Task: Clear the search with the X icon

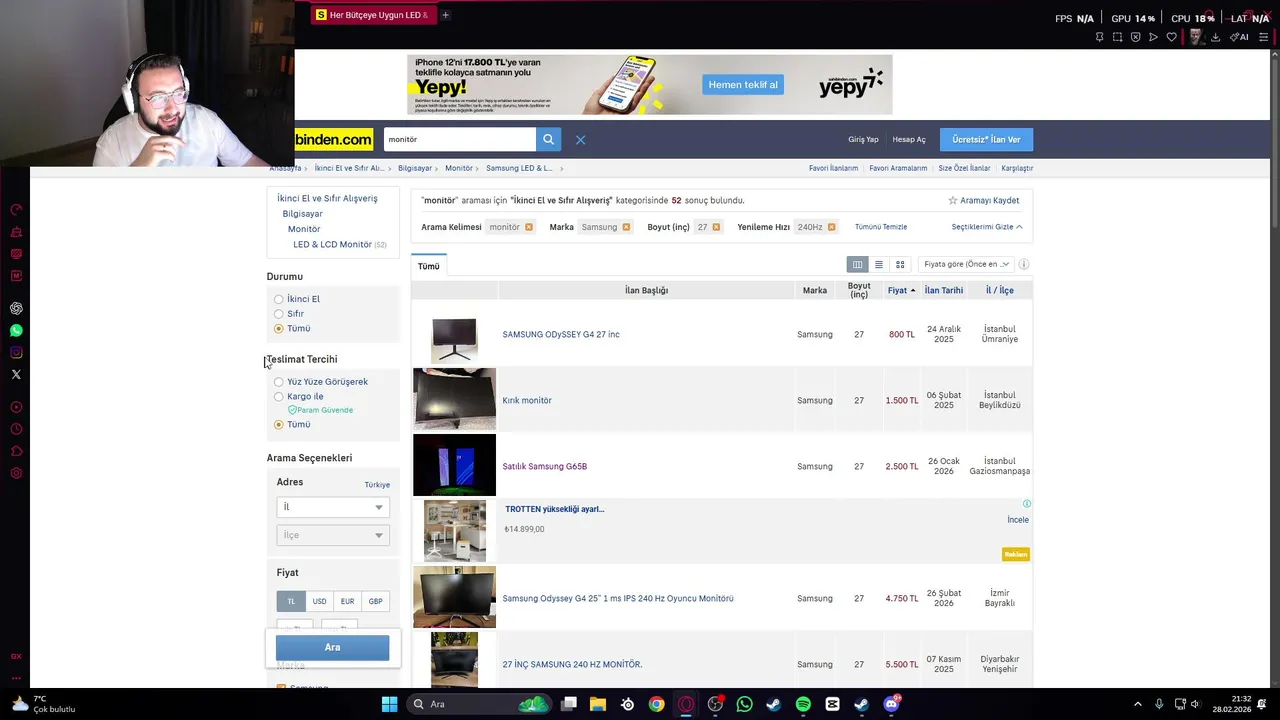Action: tap(580, 140)
